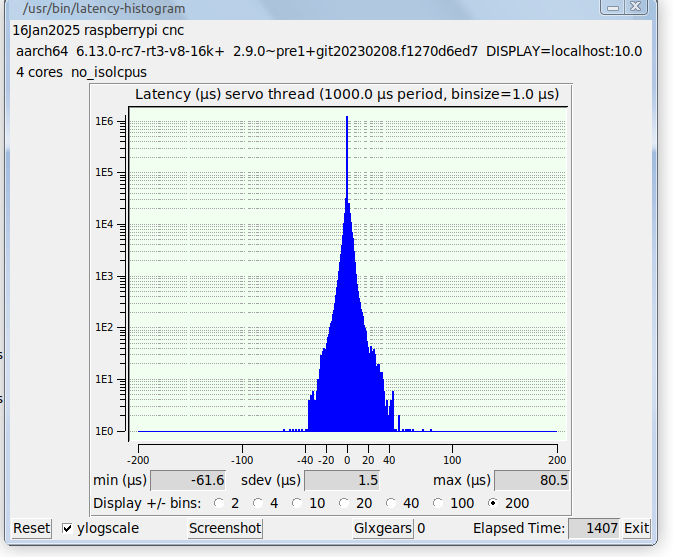Viewport: 684px width, 557px height.
Task: Click the window title /usr/bin/latency-histogram
Action: coord(104,8)
